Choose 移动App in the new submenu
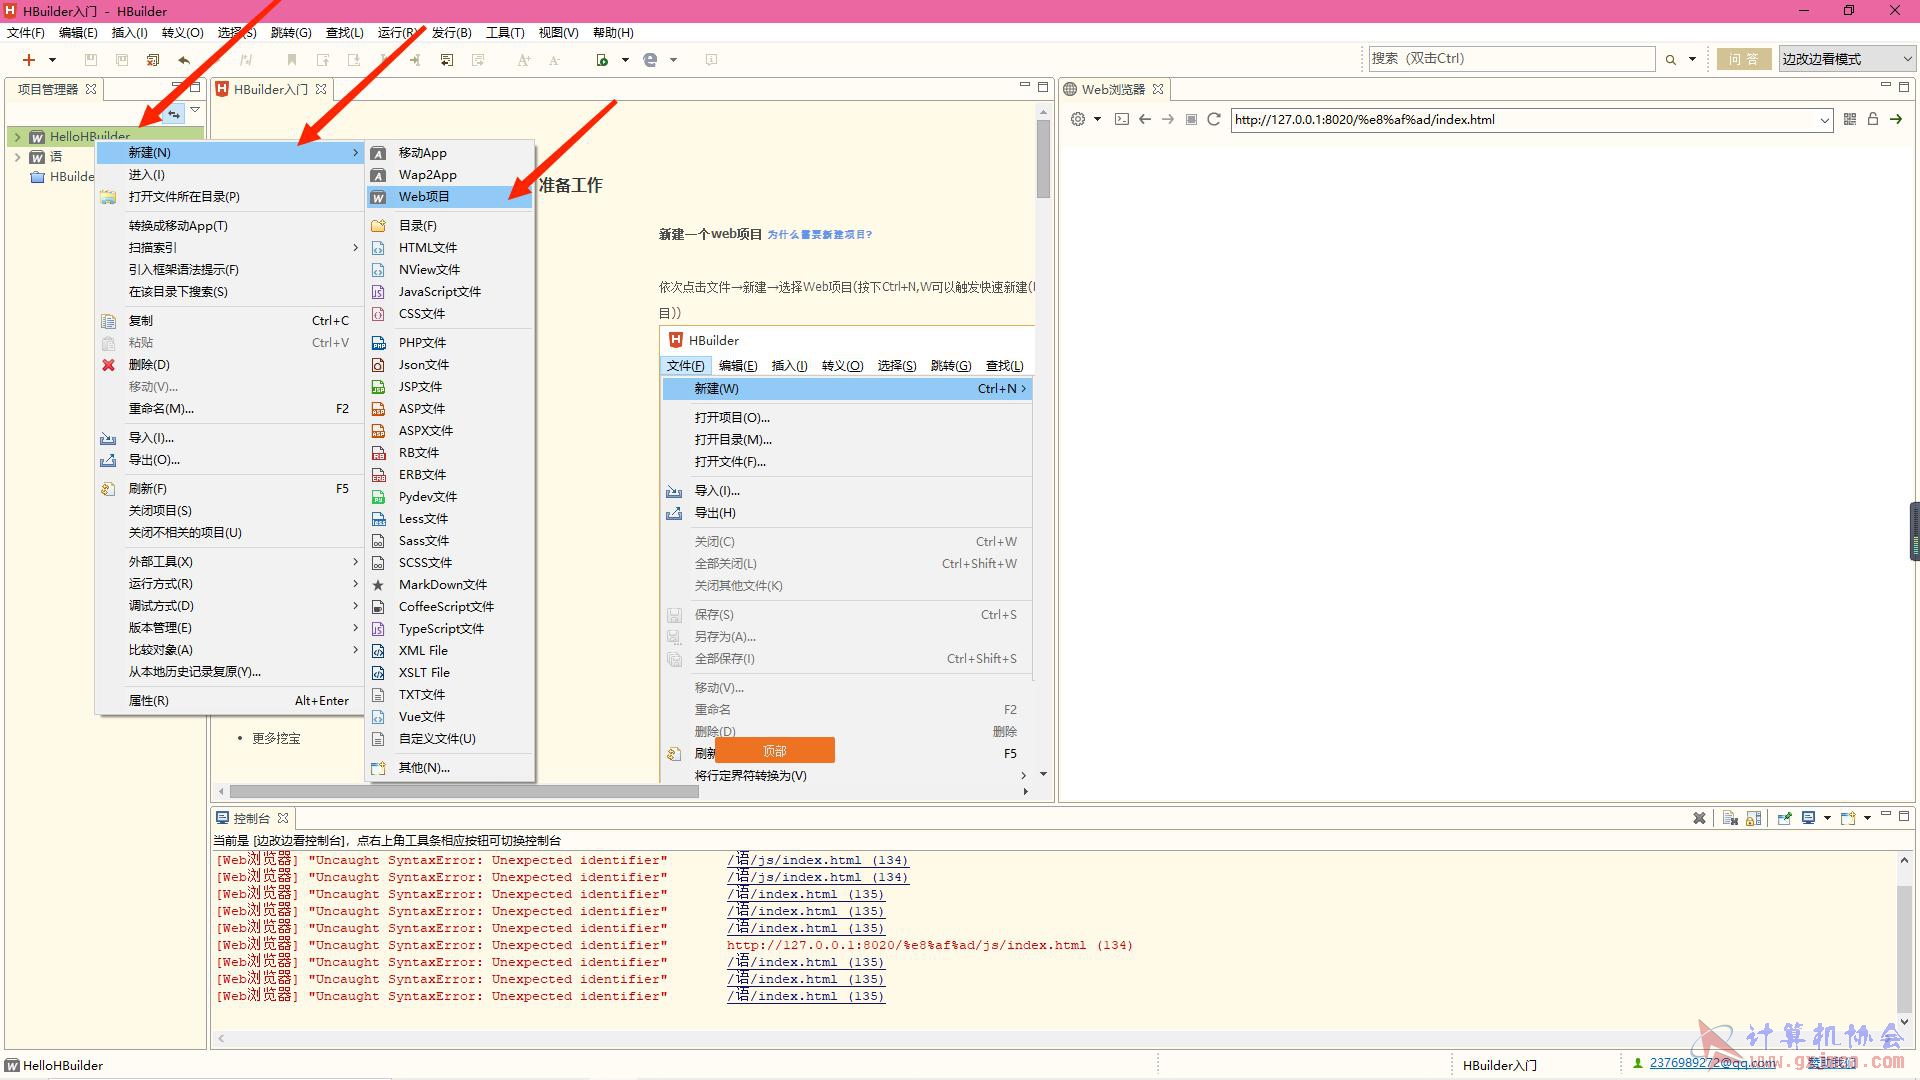Viewport: 1920px width, 1080px height. click(x=450, y=153)
